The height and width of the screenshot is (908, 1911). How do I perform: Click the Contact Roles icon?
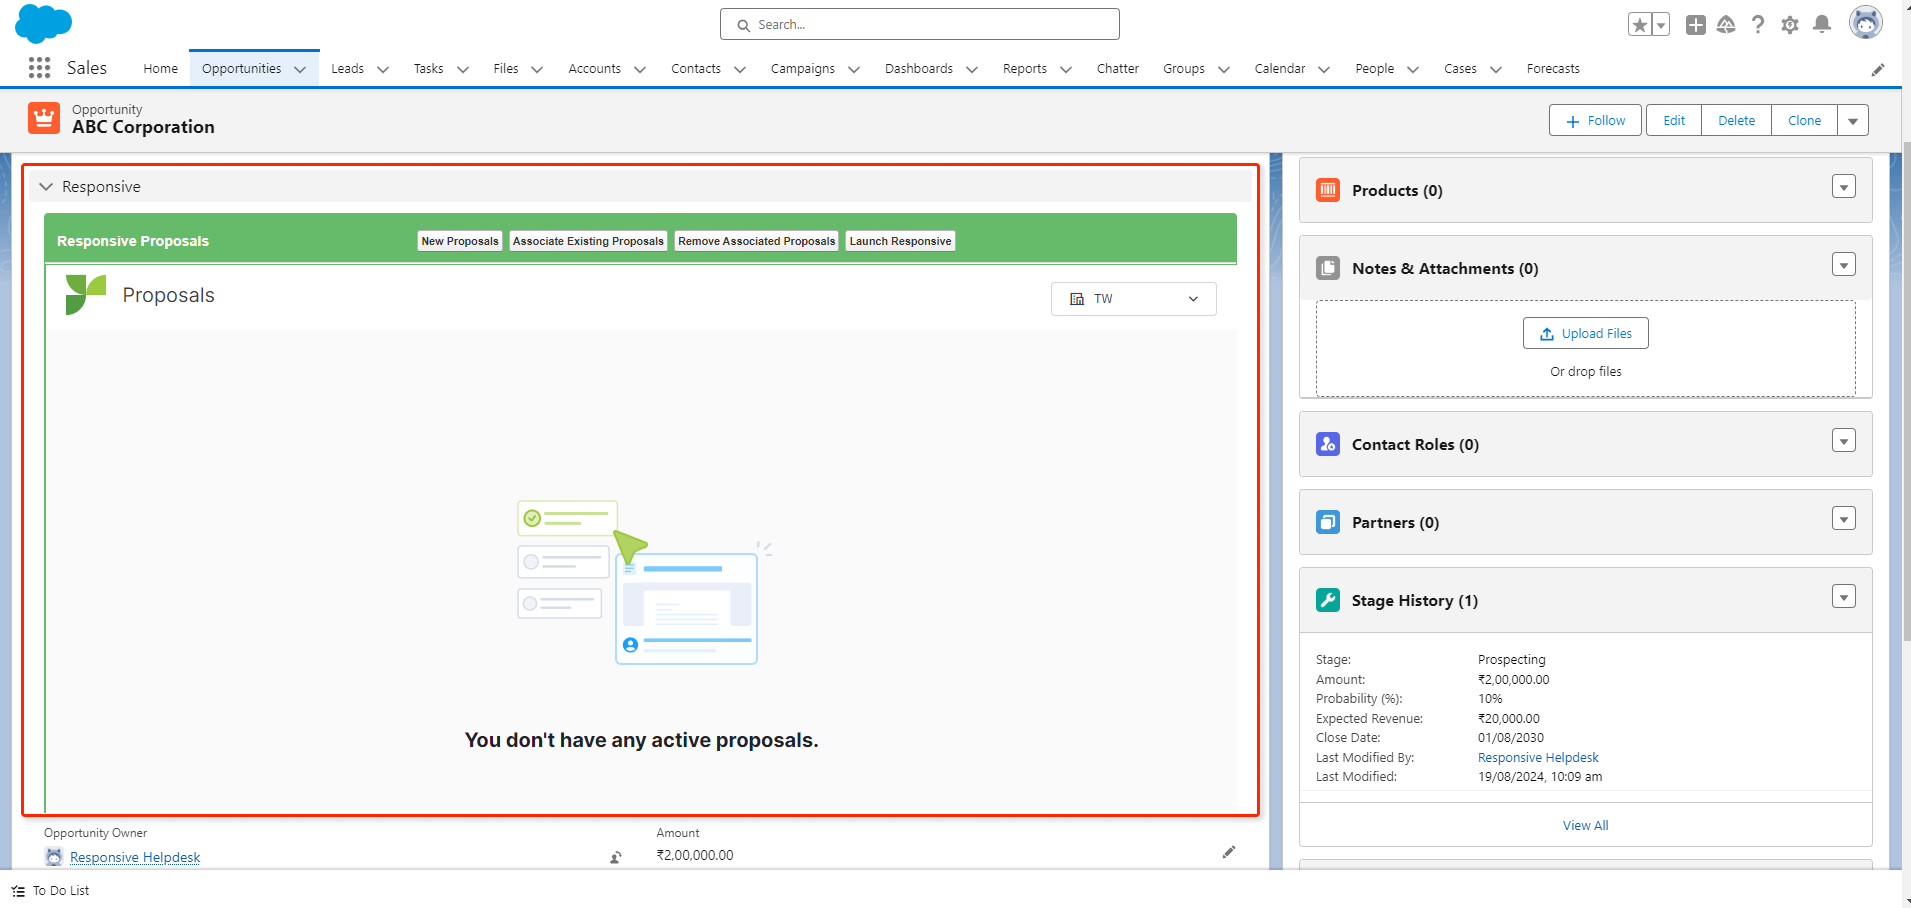click(x=1328, y=444)
